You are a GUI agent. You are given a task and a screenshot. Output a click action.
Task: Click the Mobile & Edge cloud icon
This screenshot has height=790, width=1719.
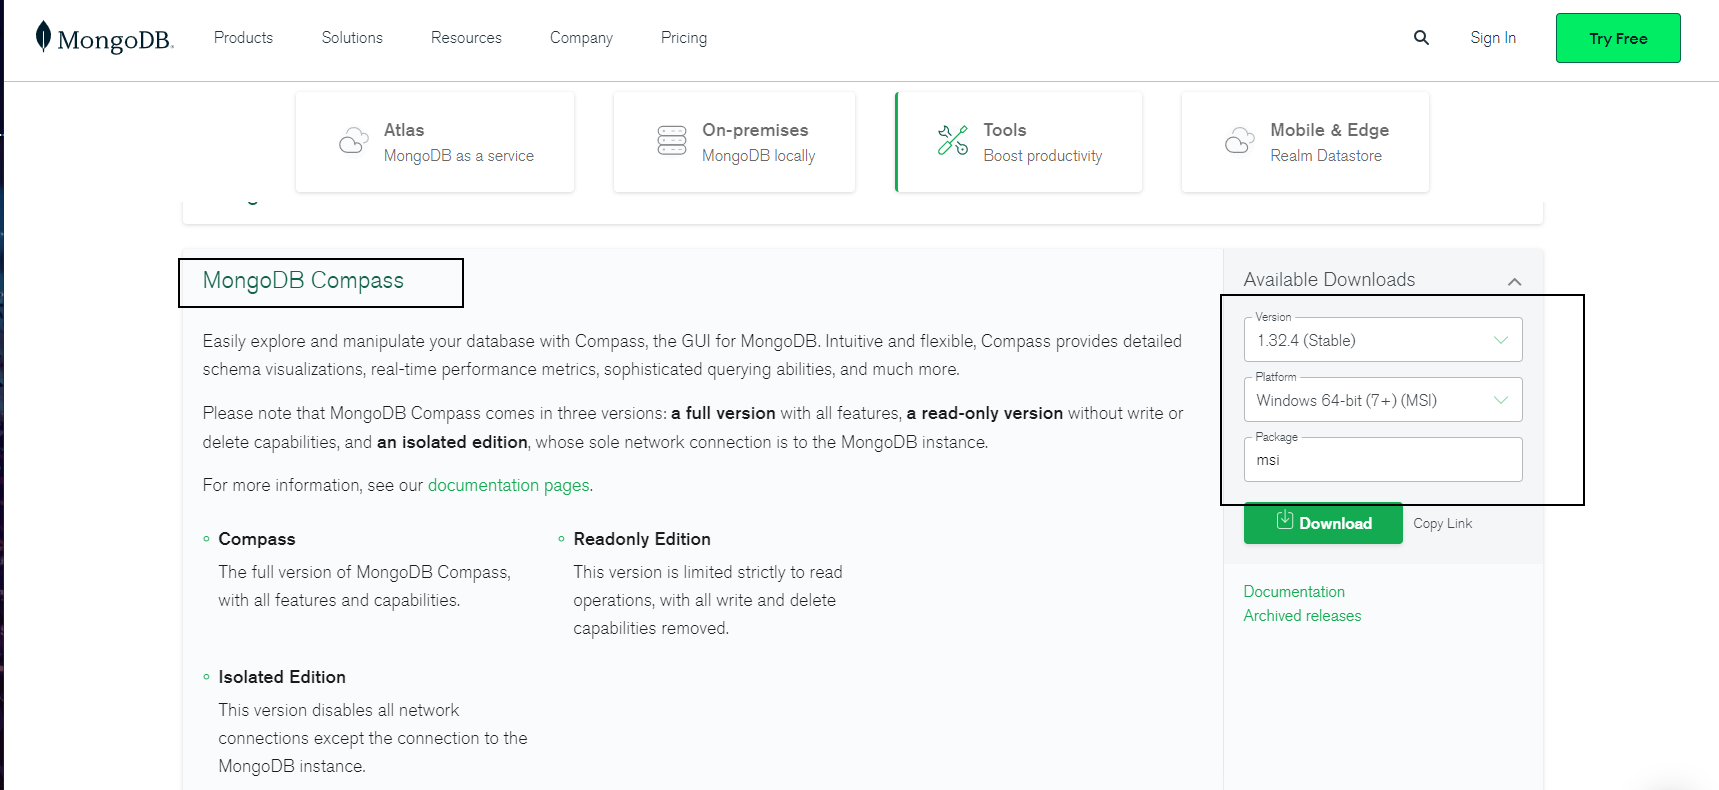1239,141
